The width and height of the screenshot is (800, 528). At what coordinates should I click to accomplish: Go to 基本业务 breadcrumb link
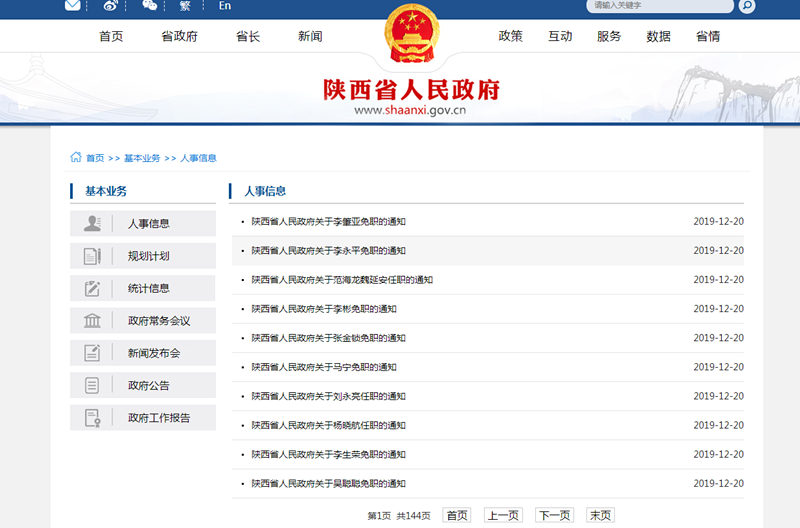[x=142, y=158]
